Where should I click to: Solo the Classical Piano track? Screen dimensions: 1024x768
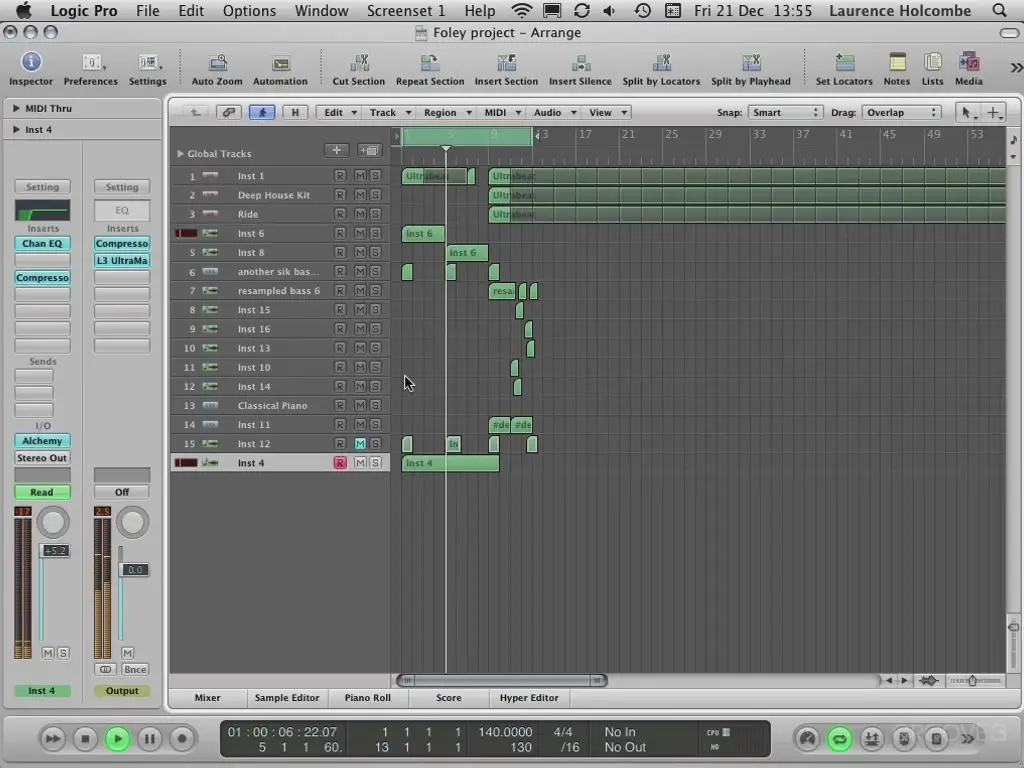375,405
